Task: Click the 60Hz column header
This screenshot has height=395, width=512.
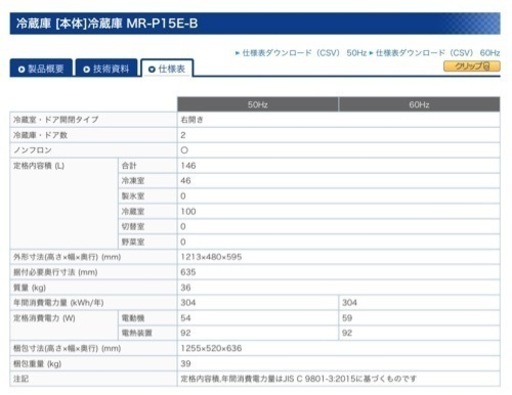Action: [x=419, y=105]
